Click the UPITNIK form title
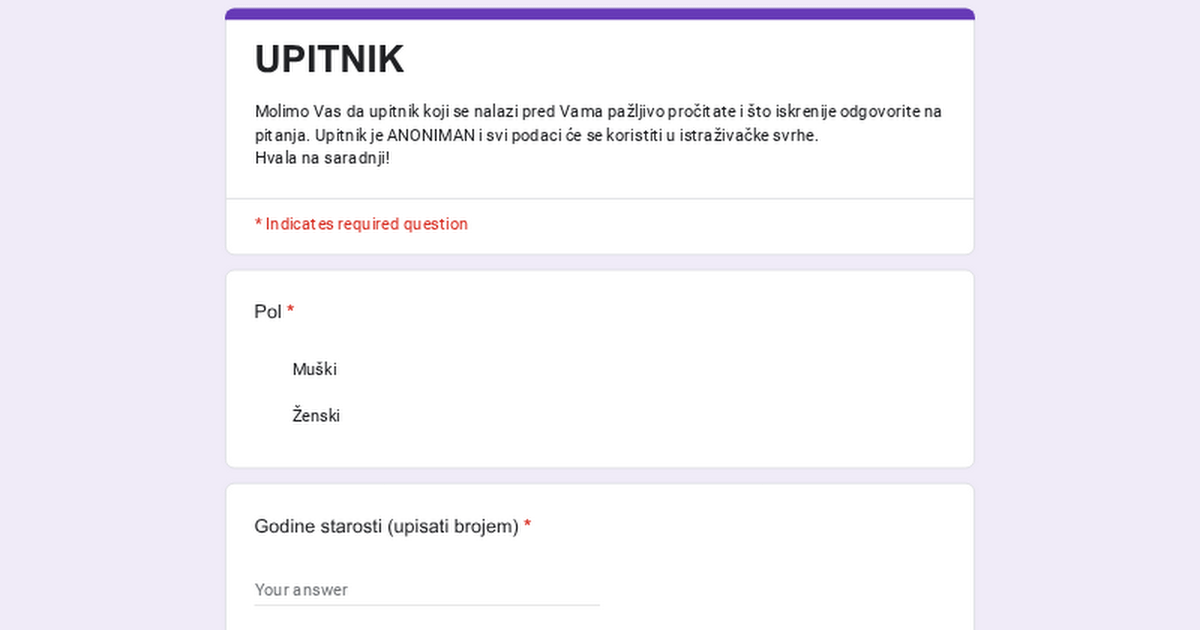This screenshot has height=630, width=1200. click(329, 60)
